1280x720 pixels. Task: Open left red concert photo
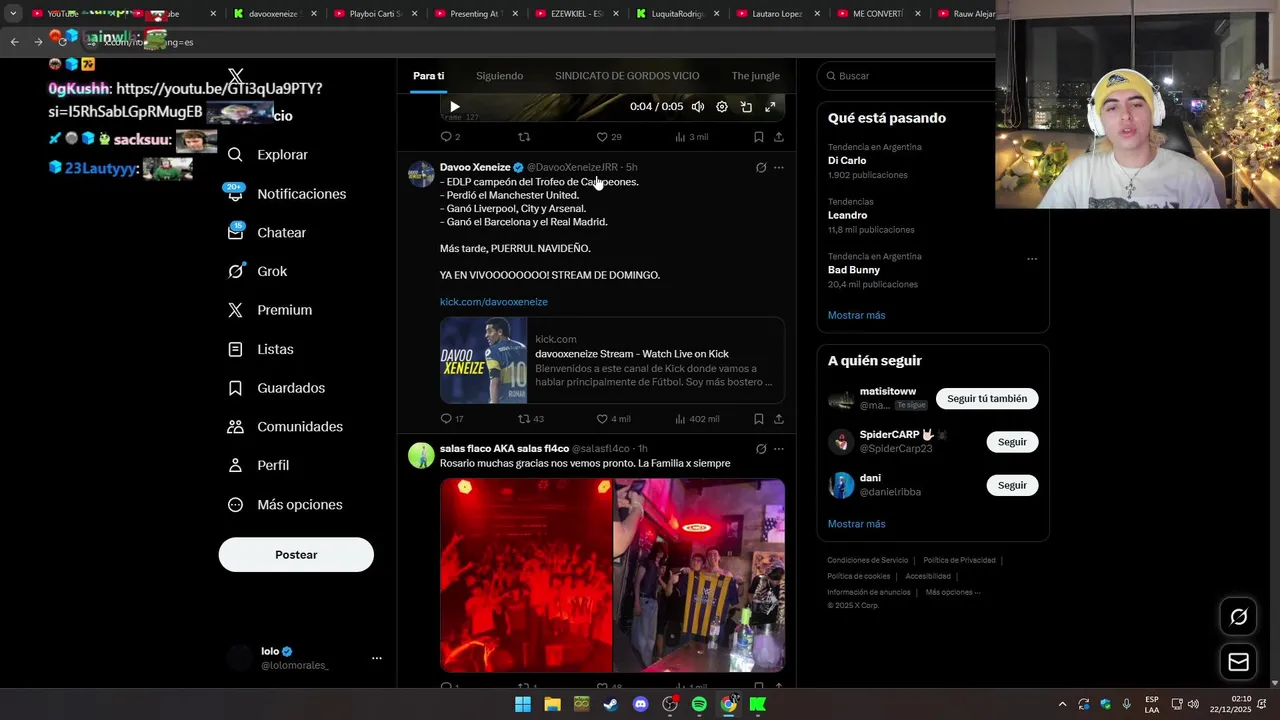coord(526,575)
